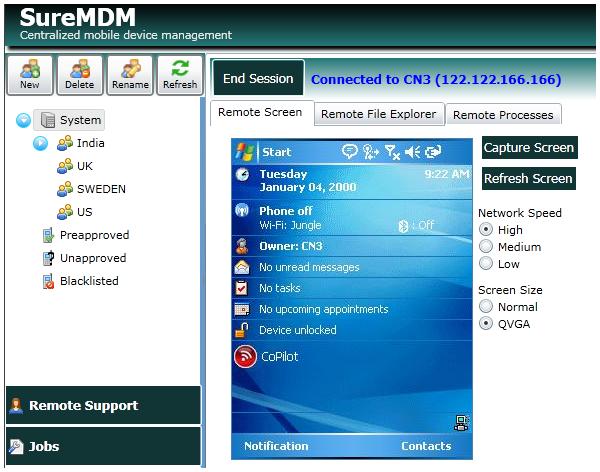Select High network speed
This screenshot has width=600, height=472.
(486, 229)
